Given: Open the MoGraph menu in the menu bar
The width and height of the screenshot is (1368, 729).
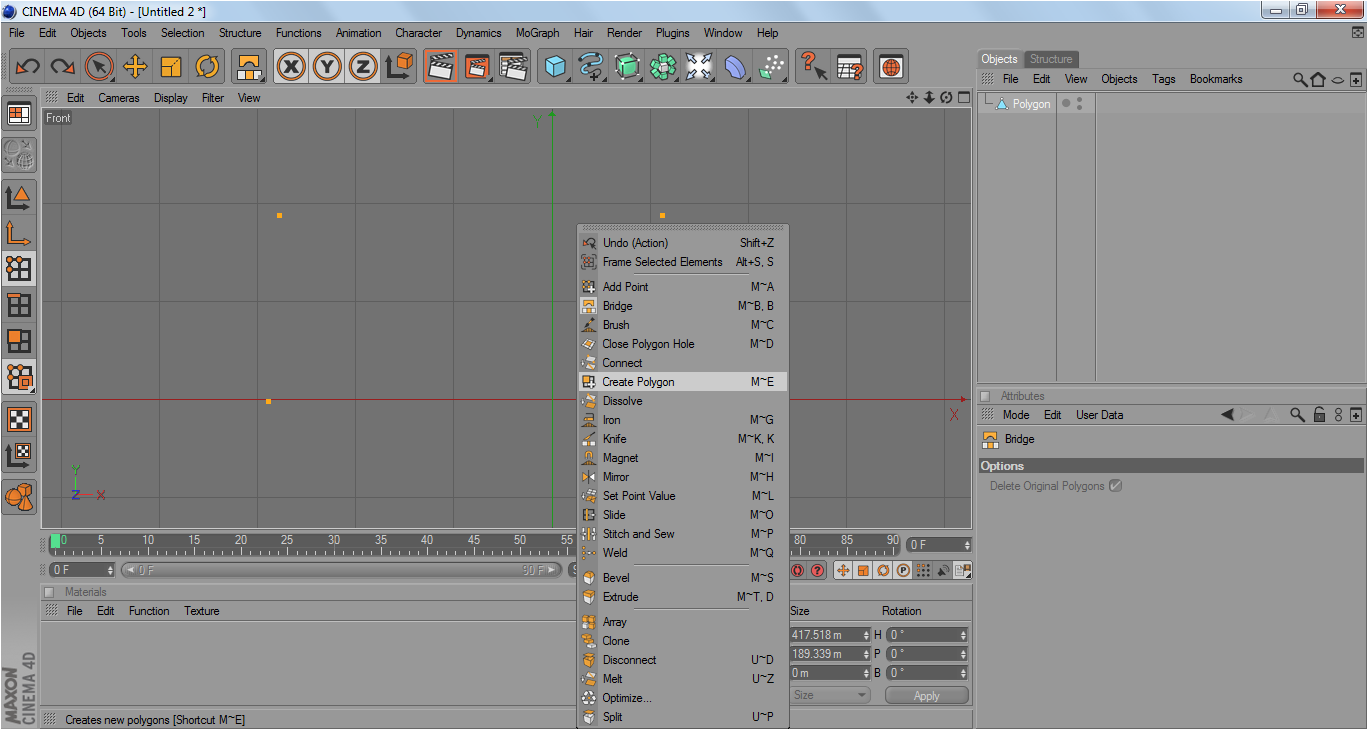Looking at the screenshot, I should point(538,33).
